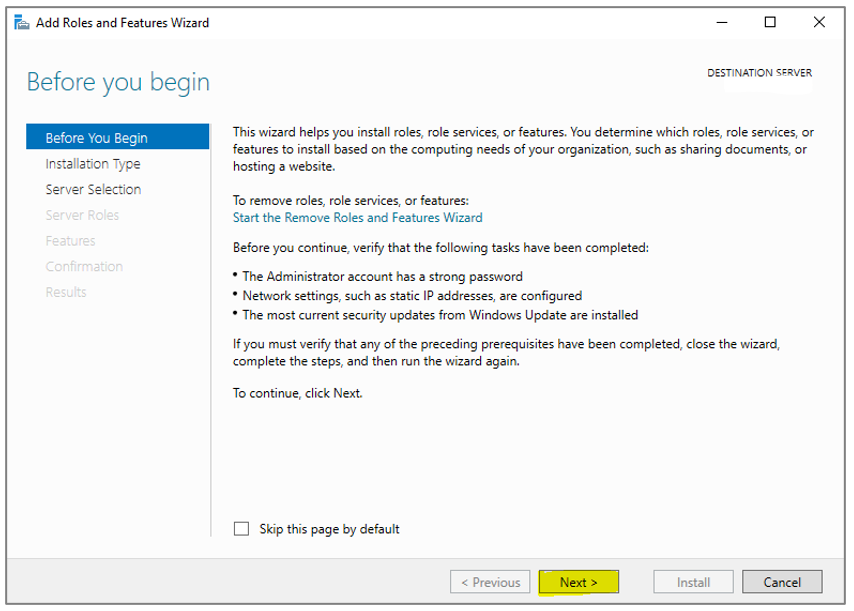Select the Before You Begin sidebar step
This screenshot has width=854, height=611.
coord(94,137)
